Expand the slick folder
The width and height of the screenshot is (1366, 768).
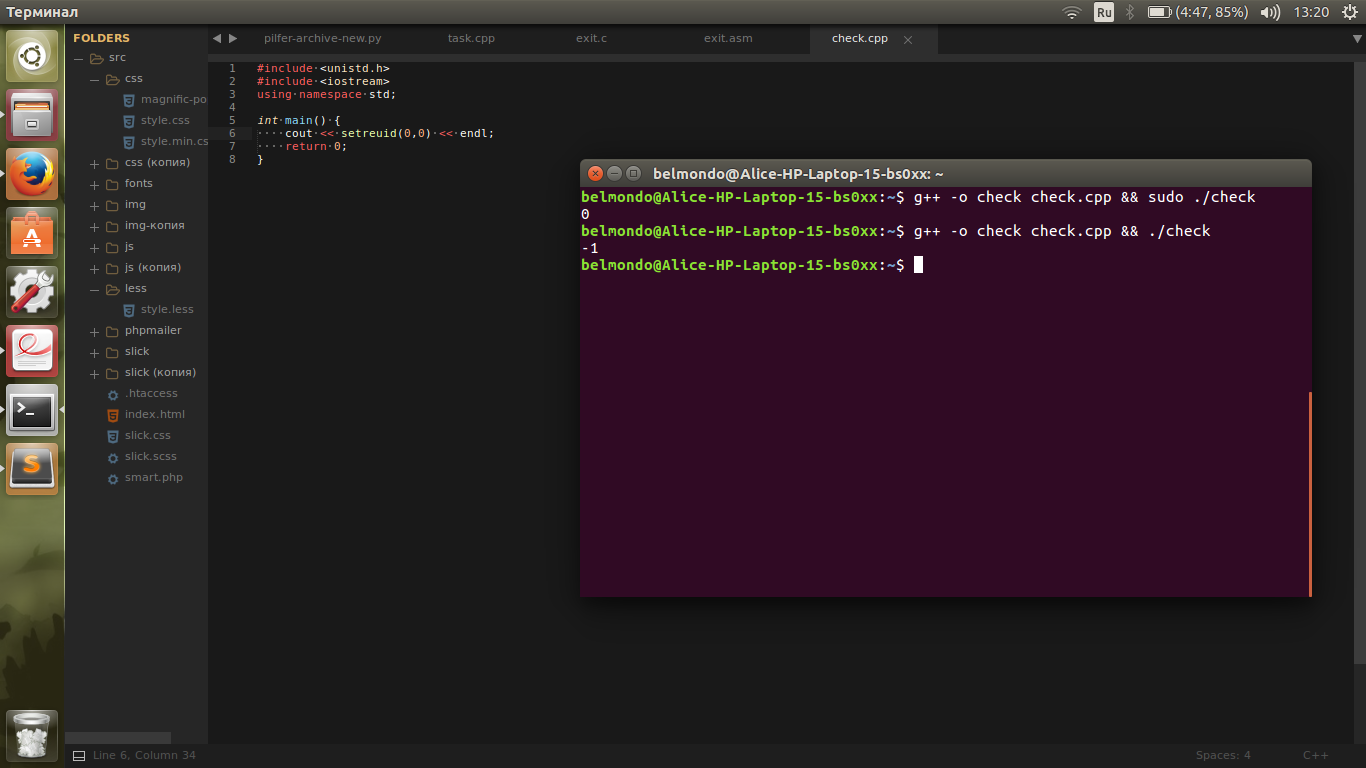(x=94, y=352)
